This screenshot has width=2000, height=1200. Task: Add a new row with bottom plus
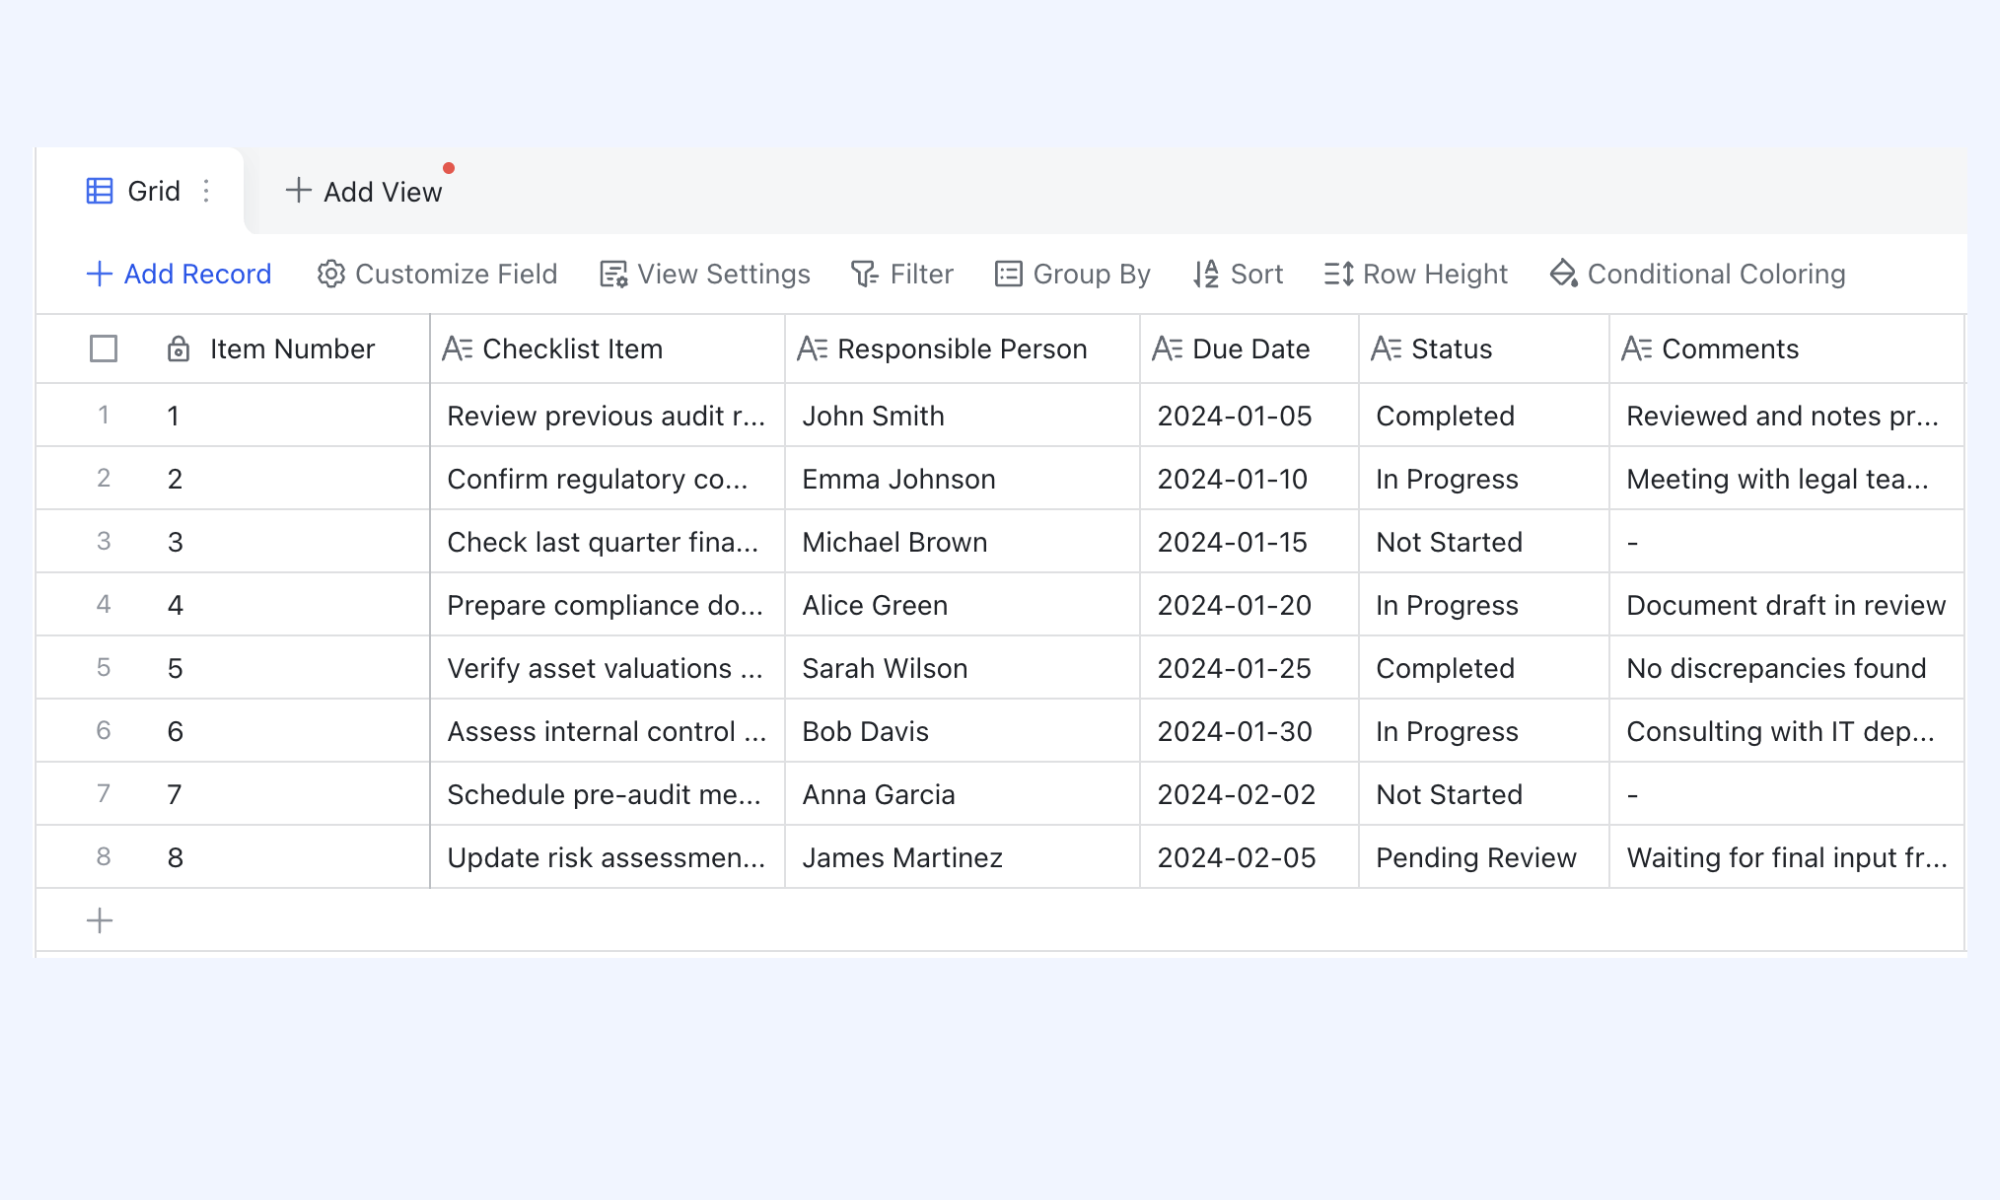click(99, 920)
